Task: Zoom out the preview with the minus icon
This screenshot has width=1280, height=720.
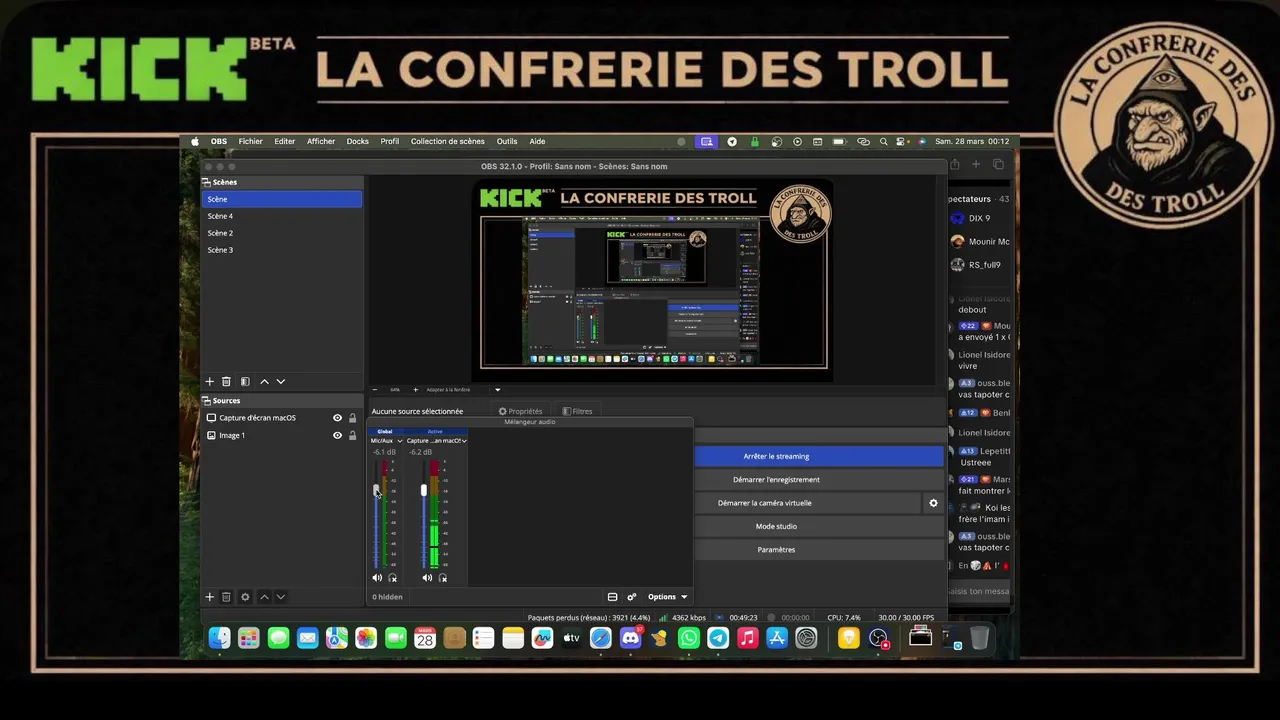Action: coord(375,390)
